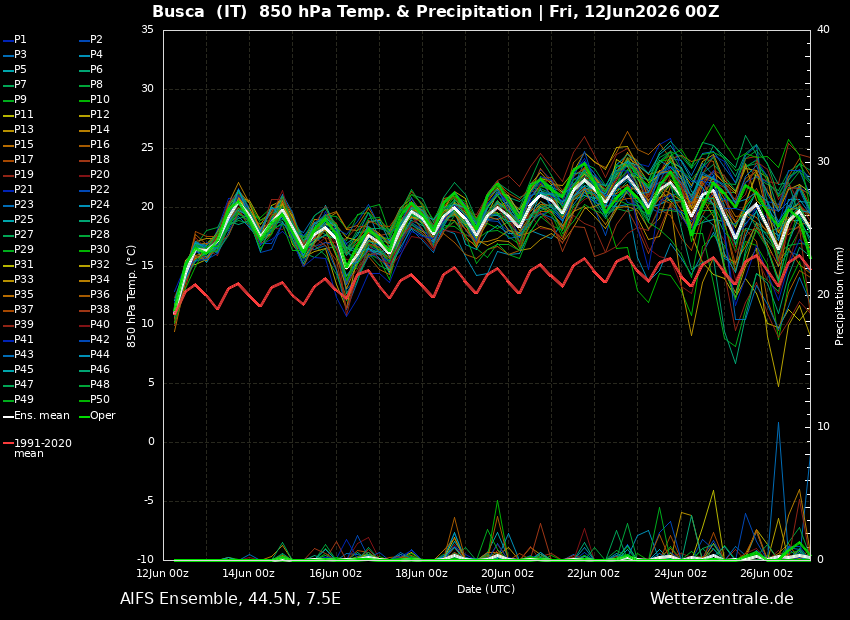This screenshot has width=850, height=620.
Task: Select the '14Jun 00z' date axis label
Action: pos(248,573)
